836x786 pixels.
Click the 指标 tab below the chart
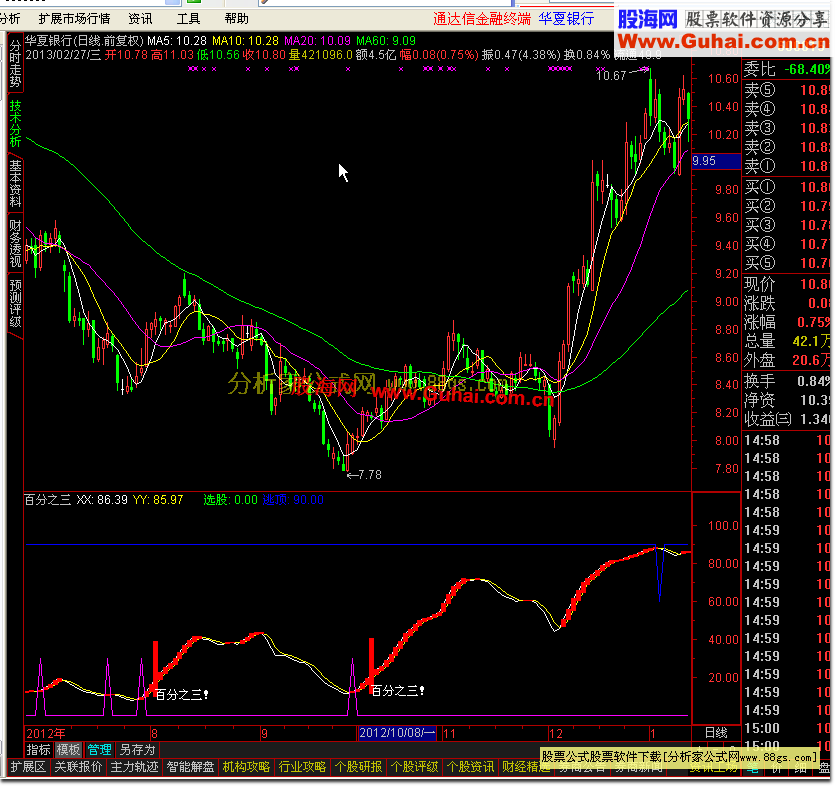[x=38, y=750]
